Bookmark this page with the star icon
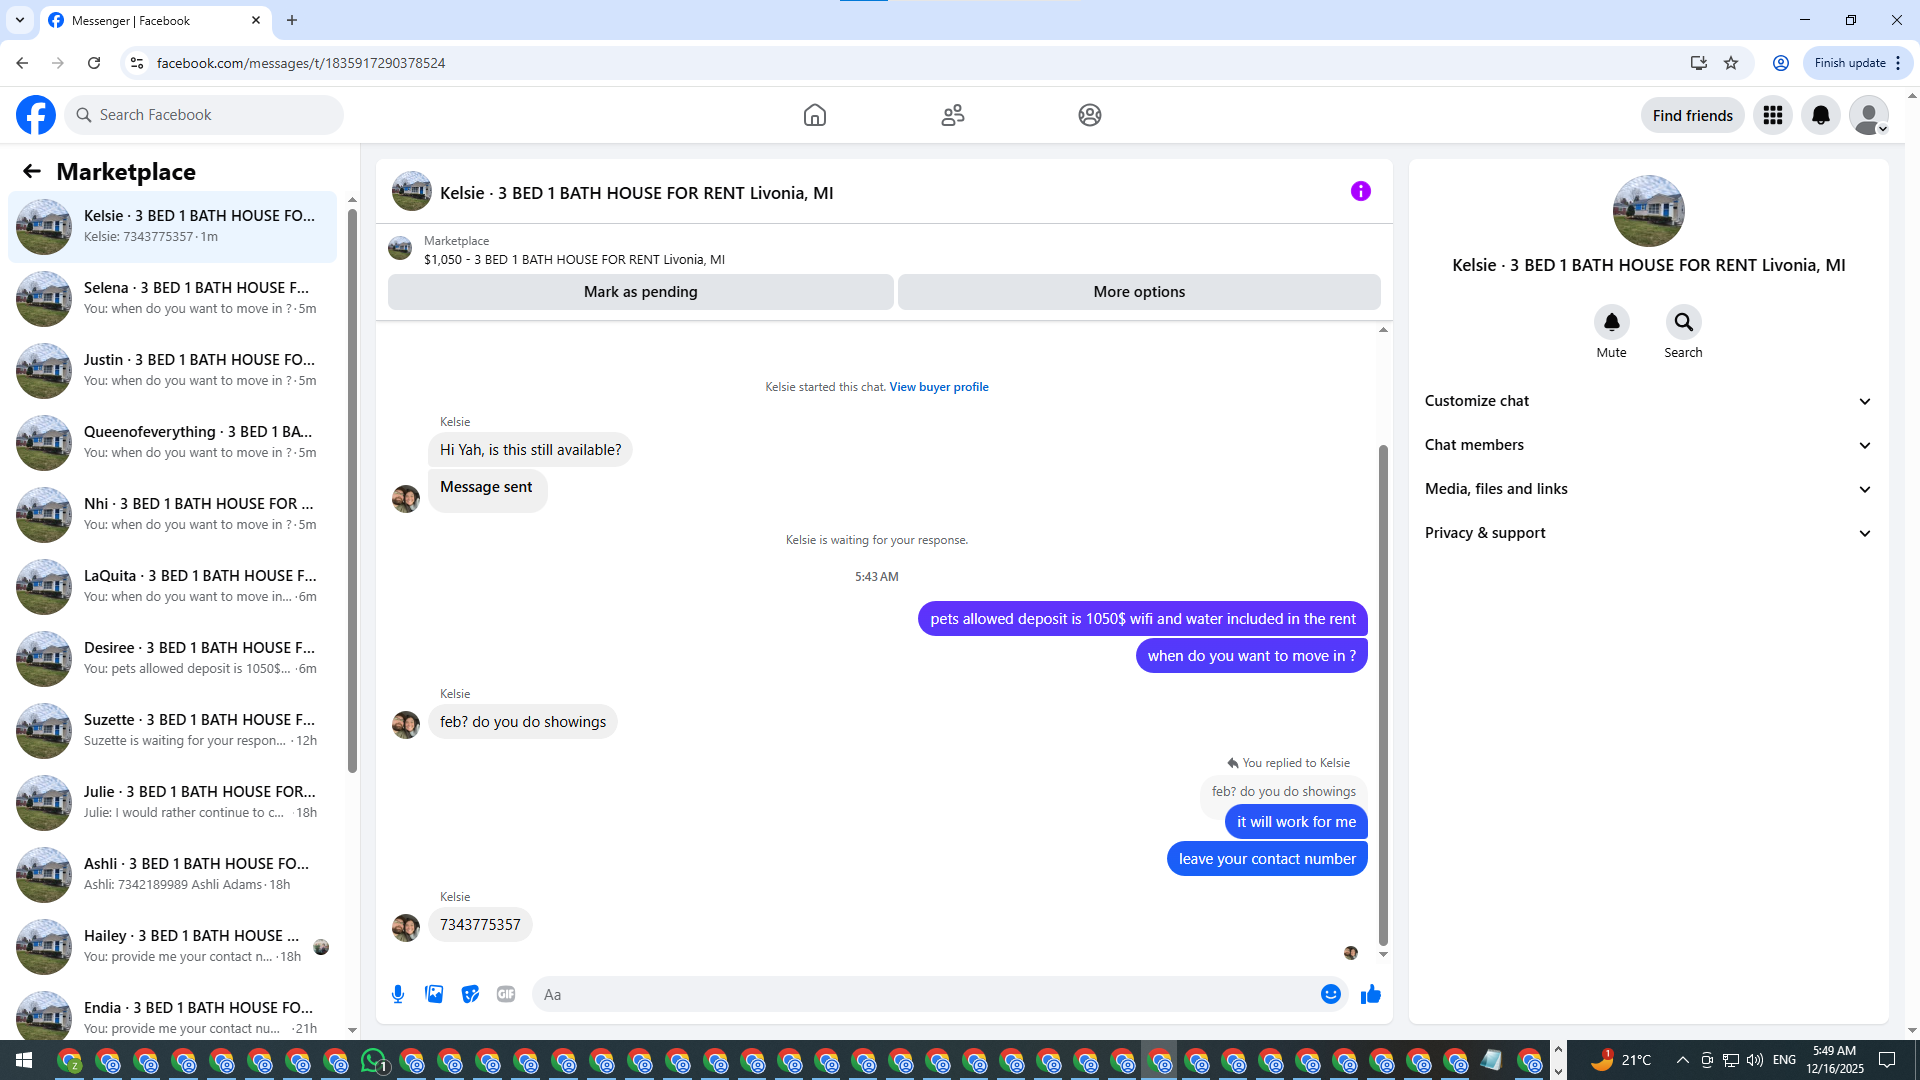 (x=1731, y=63)
